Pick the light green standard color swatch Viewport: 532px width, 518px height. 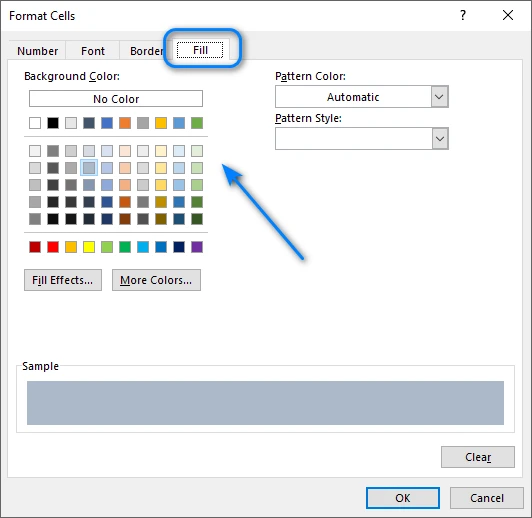pyautogui.click(x=107, y=247)
